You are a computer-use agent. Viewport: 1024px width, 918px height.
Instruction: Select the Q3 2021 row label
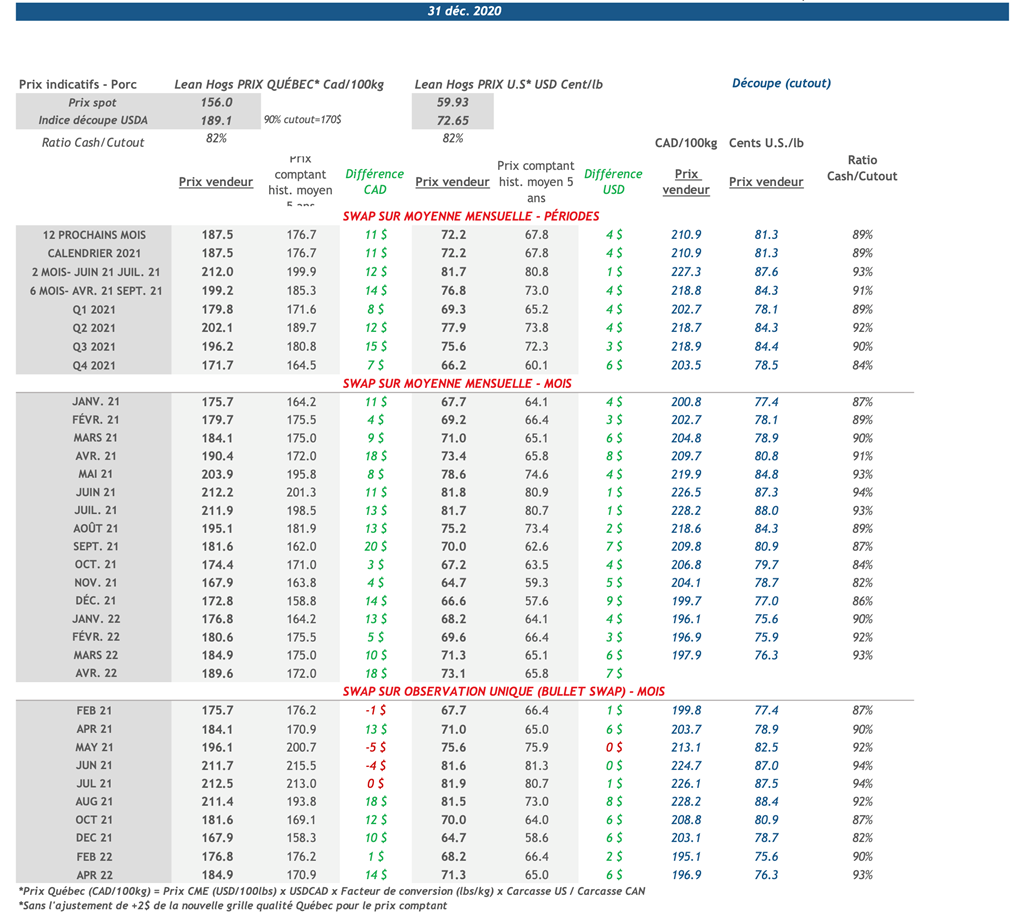(95, 347)
